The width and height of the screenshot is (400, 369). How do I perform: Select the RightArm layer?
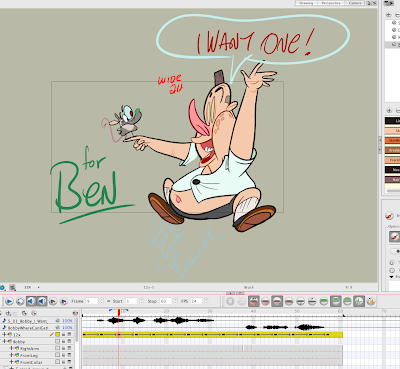pyautogui.click(x=29, y=349)
